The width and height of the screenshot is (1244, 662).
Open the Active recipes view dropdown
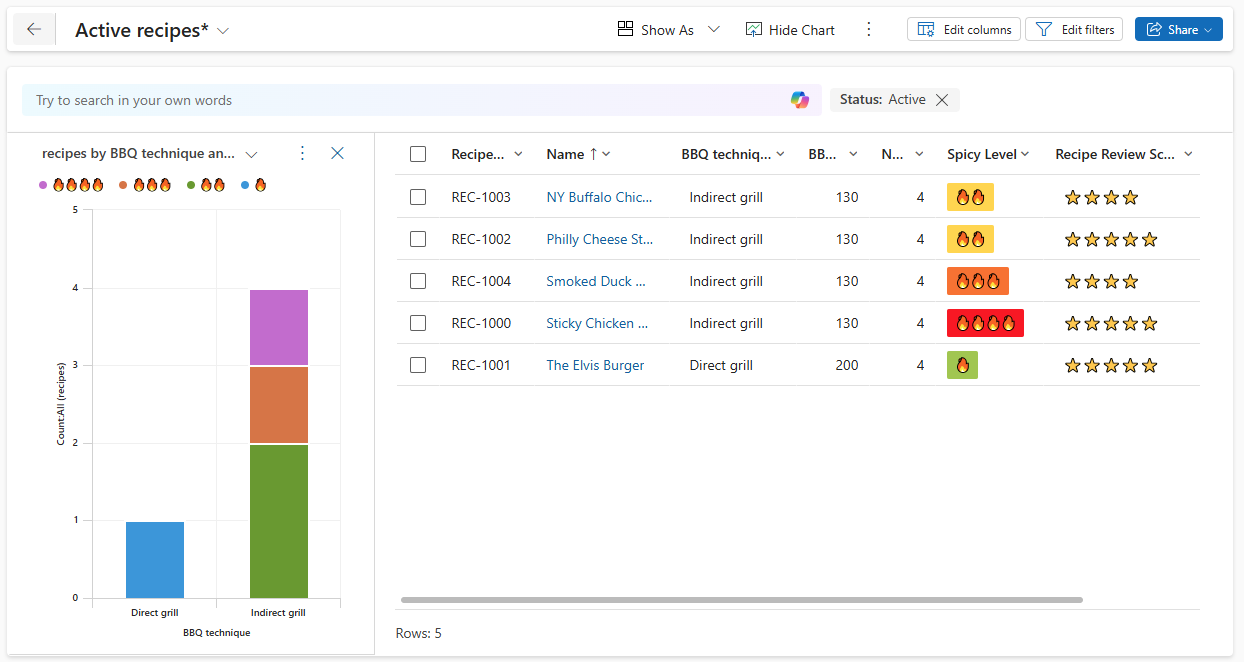point(222,29)
